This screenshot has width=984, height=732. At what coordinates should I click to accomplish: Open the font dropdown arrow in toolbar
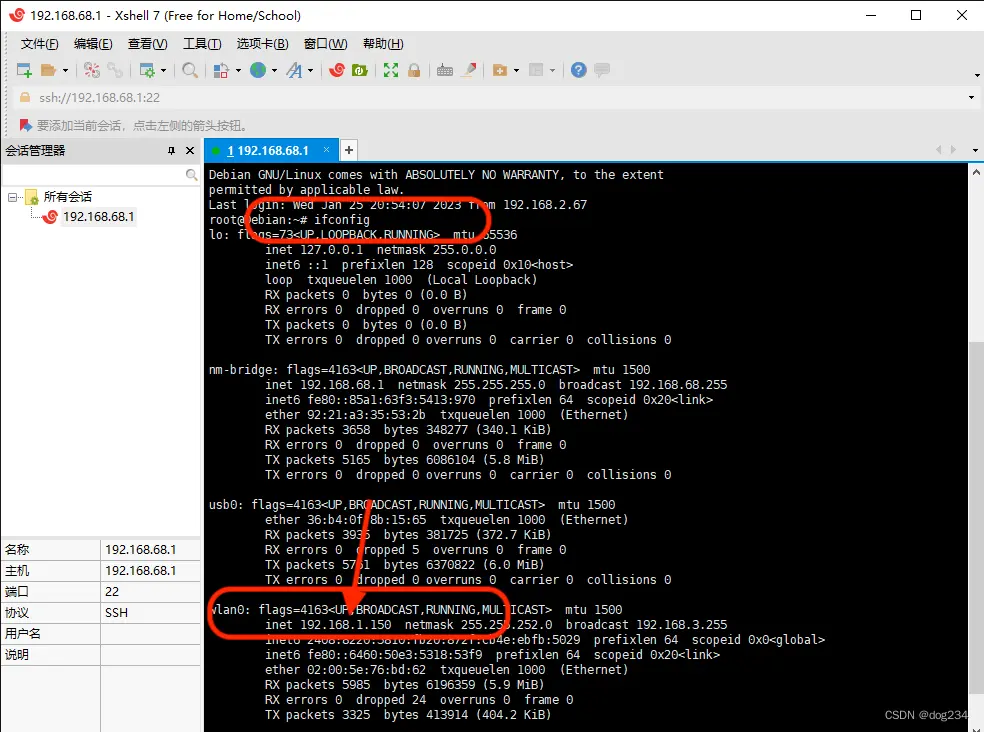[x=310, y=70]
